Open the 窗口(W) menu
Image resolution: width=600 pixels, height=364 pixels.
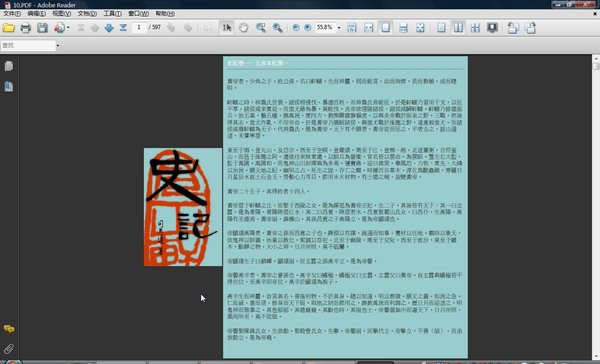[x=139, y=13]
